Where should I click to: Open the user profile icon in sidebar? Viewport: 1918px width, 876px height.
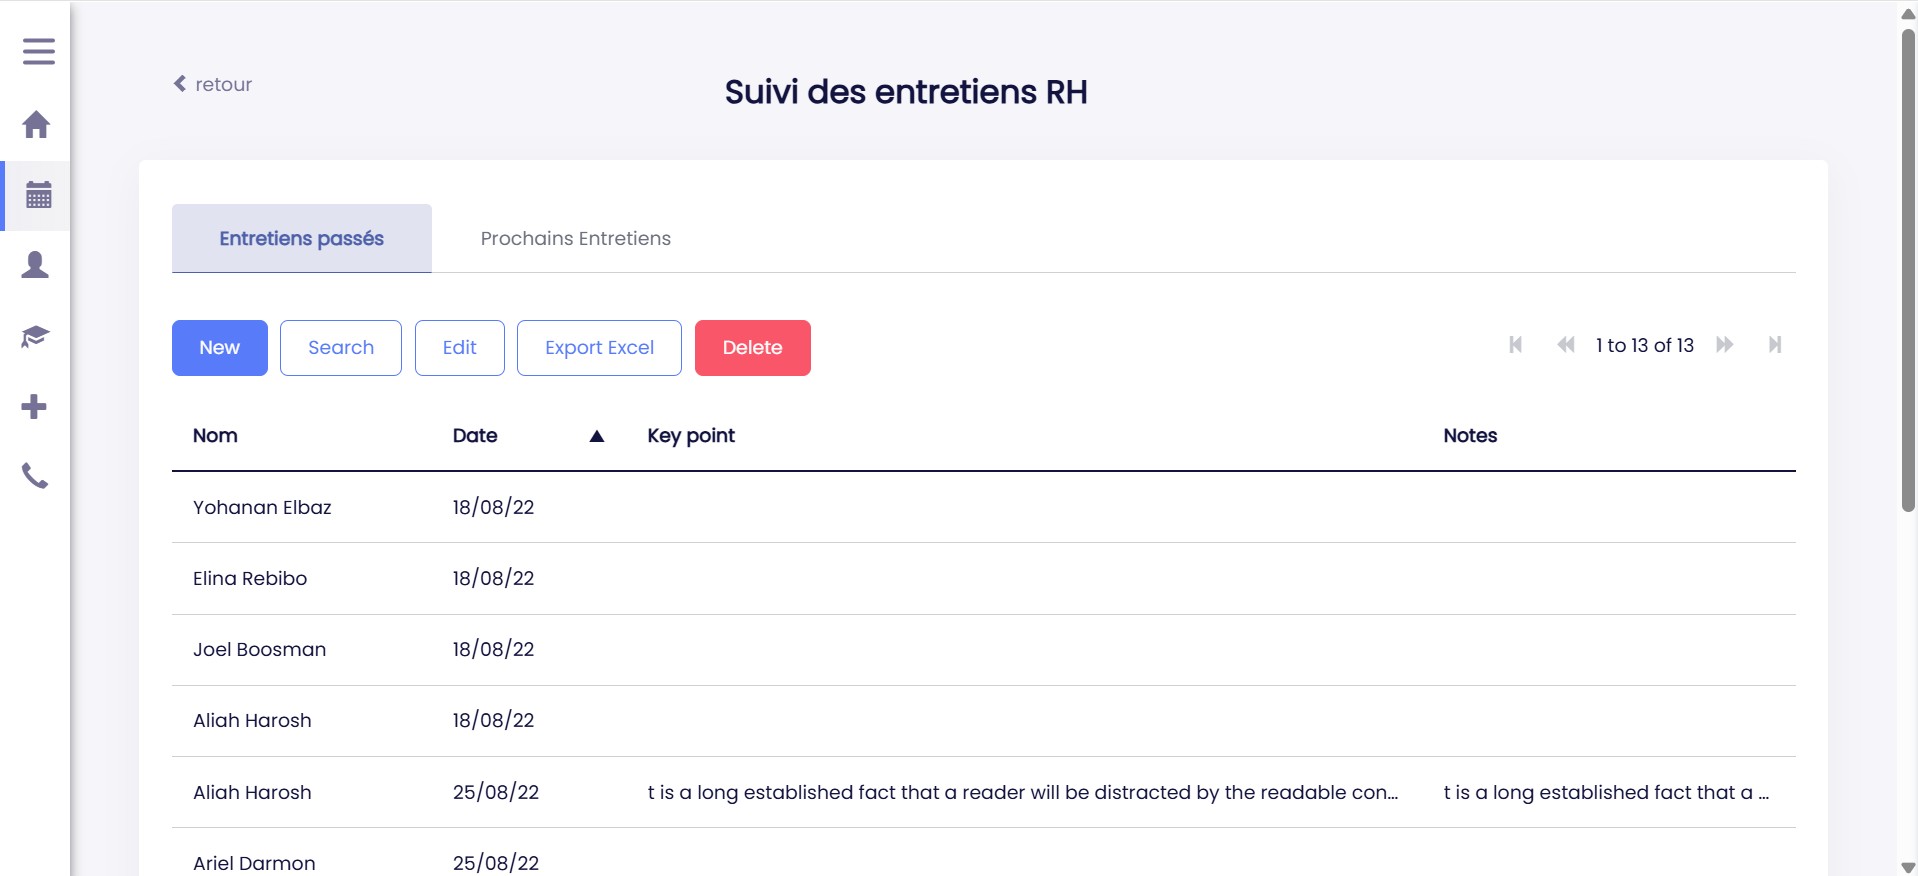(36, 265)
